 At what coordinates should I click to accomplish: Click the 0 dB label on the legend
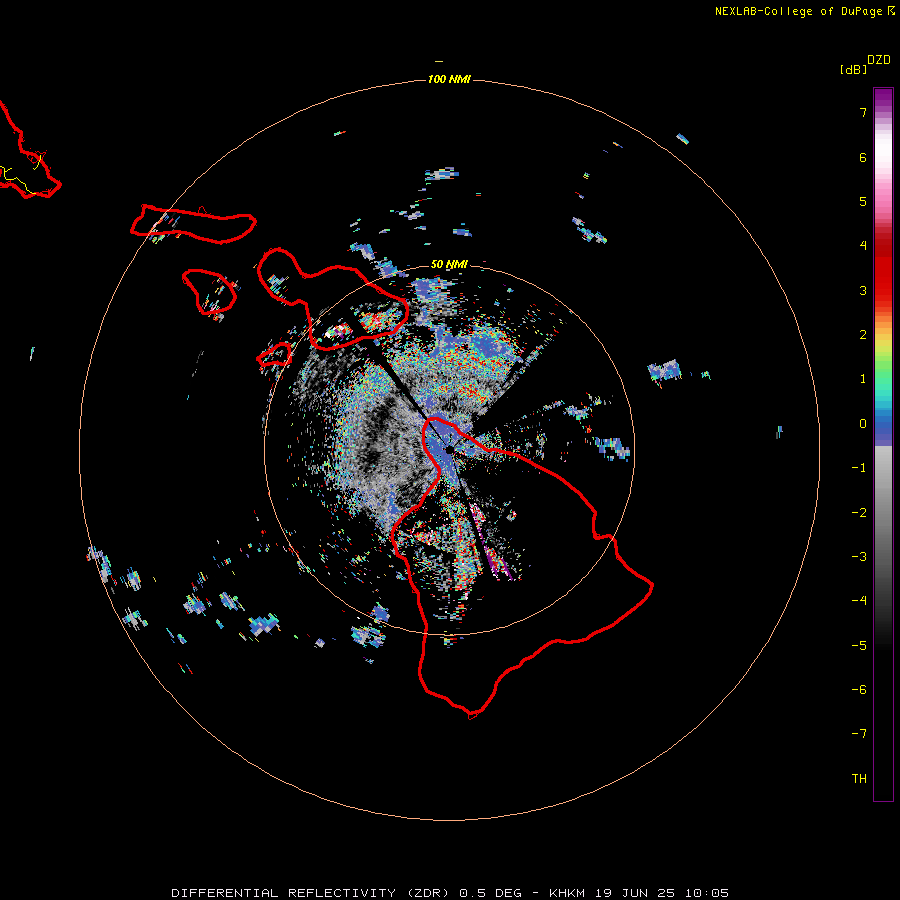click(x=863, y=424)
